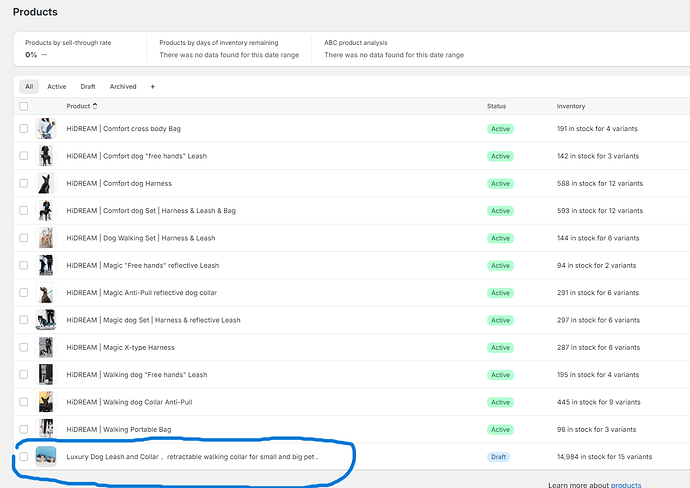The width and height of the screenshot is (690, 488).
Task: Switch to the Active tab
Action: [x=57, y=87]
